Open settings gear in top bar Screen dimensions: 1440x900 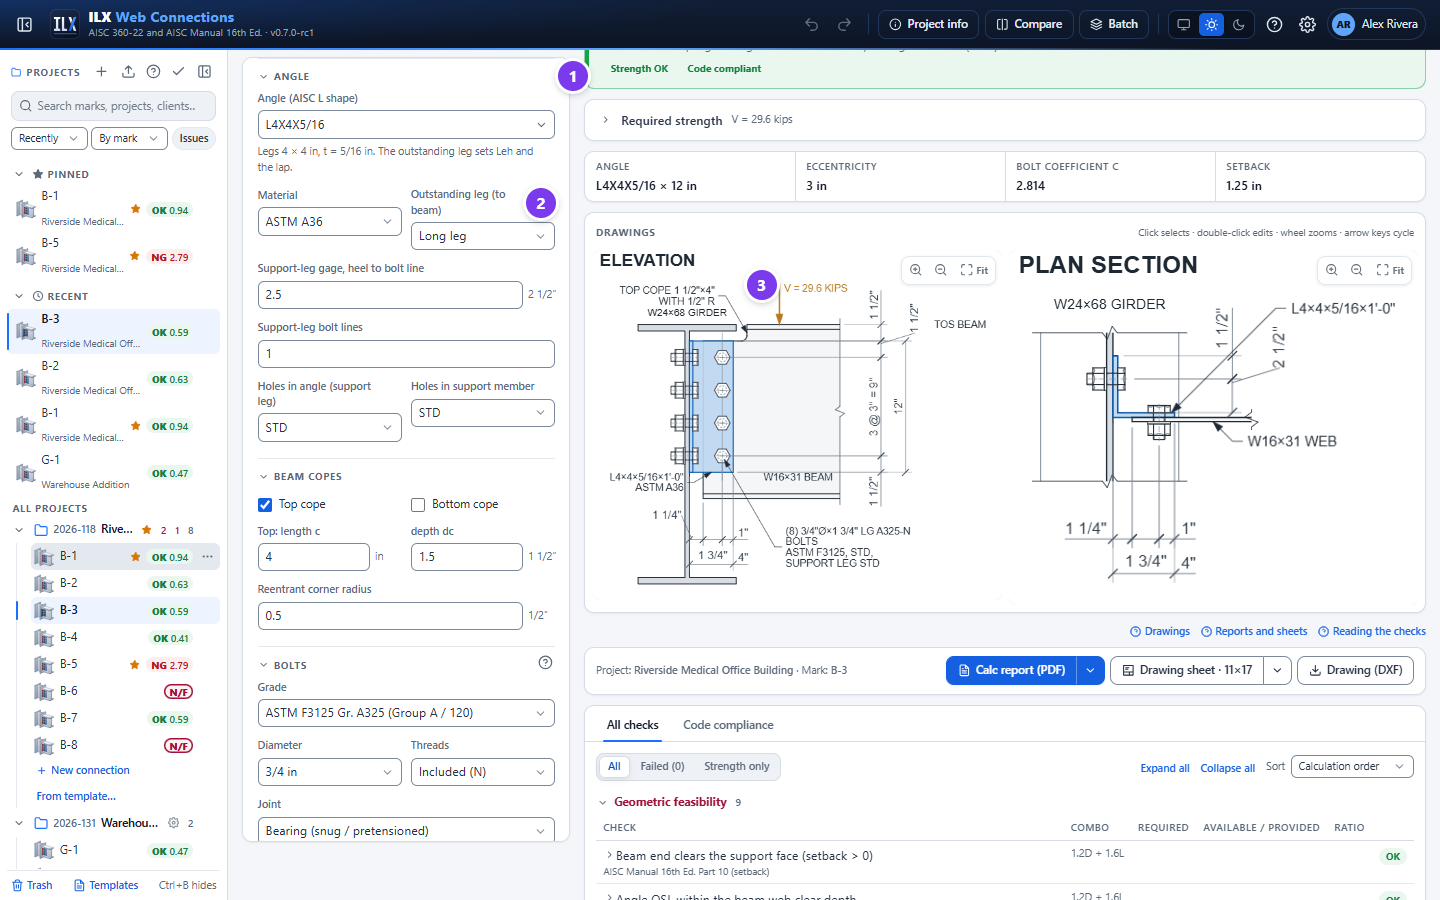coord(1307,24)
